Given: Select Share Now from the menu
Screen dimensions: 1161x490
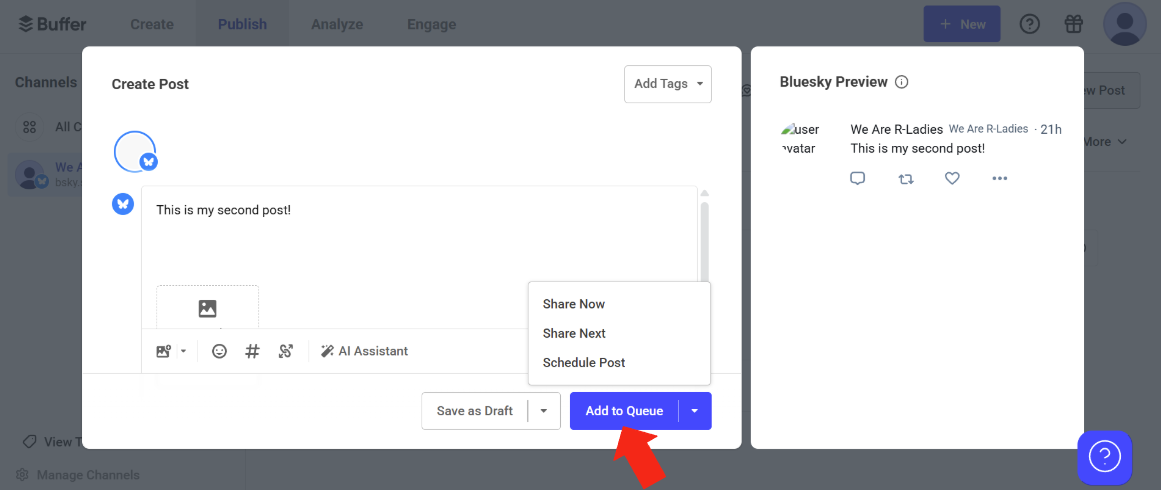Looking at the screenshot, I should [574, 304].
